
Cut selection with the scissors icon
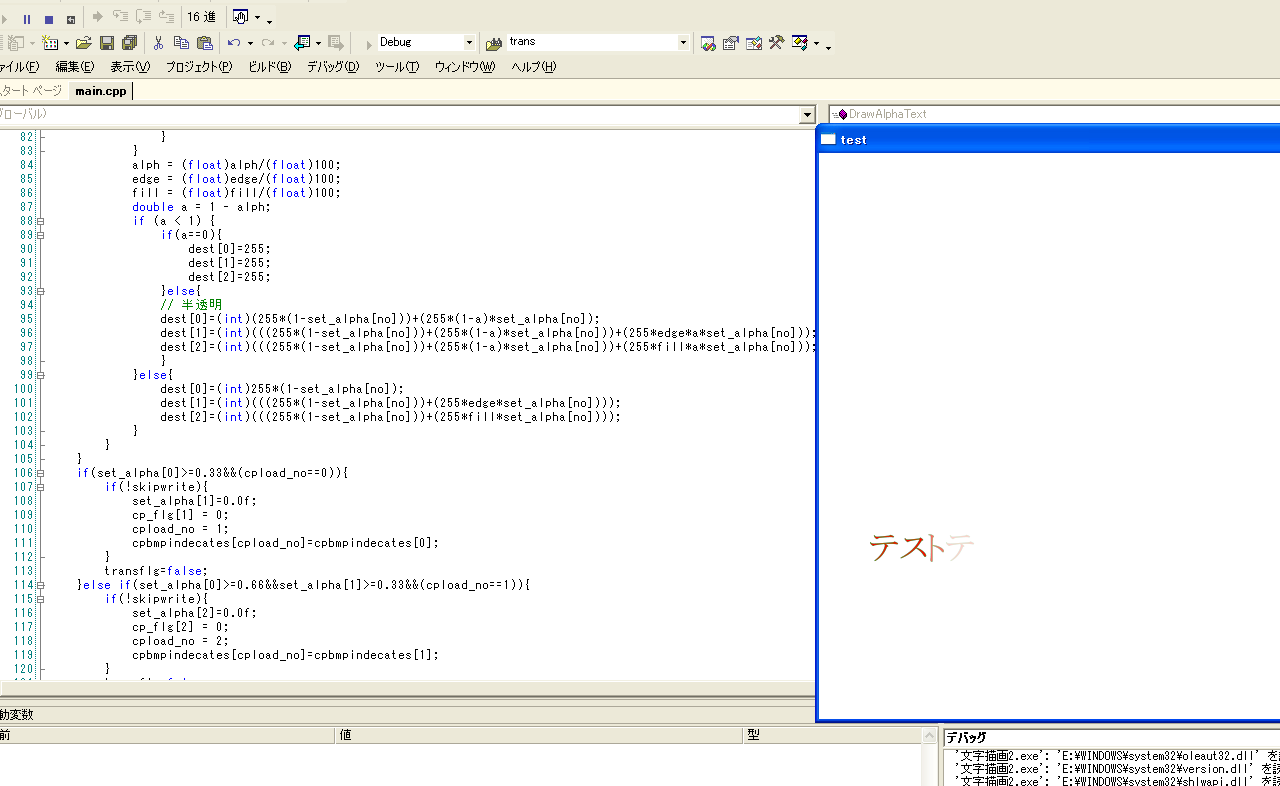[x=158, y=43]
